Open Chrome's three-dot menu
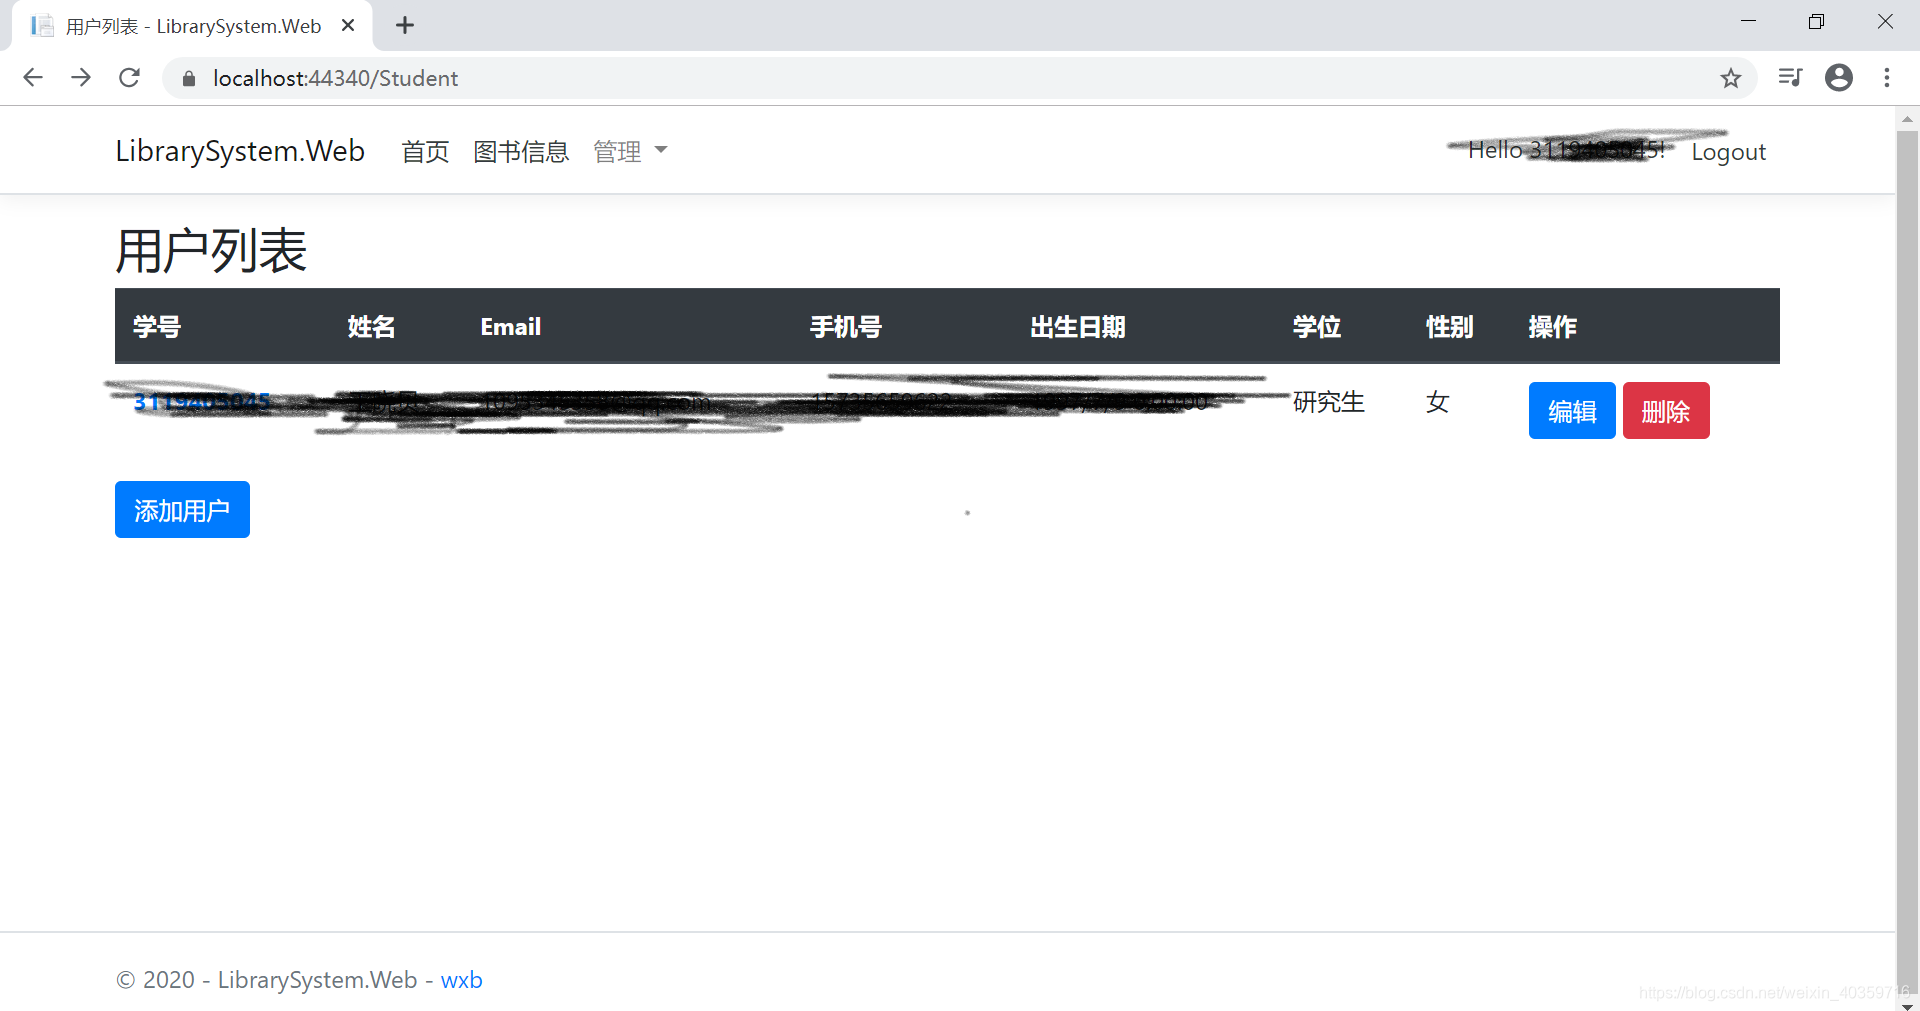Screen dimensions: 1920x1011 click(1888, 78)
